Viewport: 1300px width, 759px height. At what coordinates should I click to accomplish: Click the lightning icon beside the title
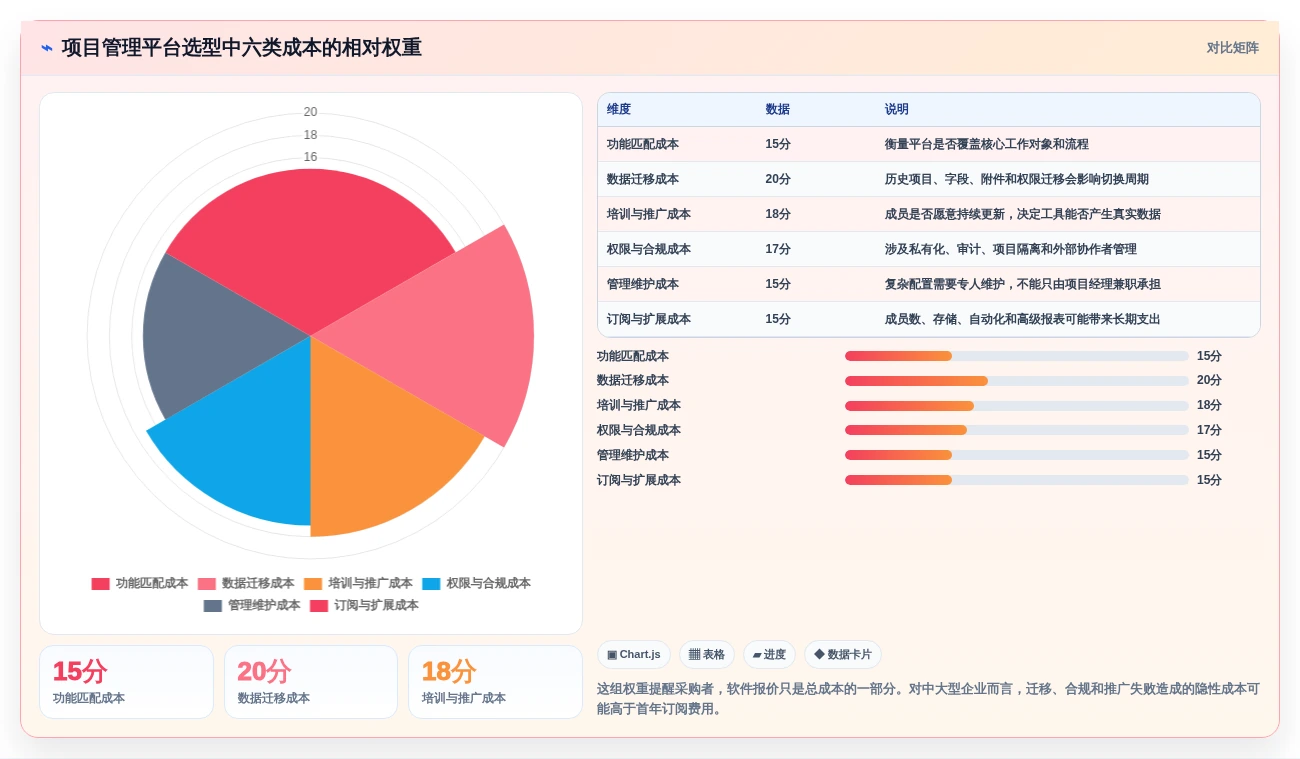47,48
